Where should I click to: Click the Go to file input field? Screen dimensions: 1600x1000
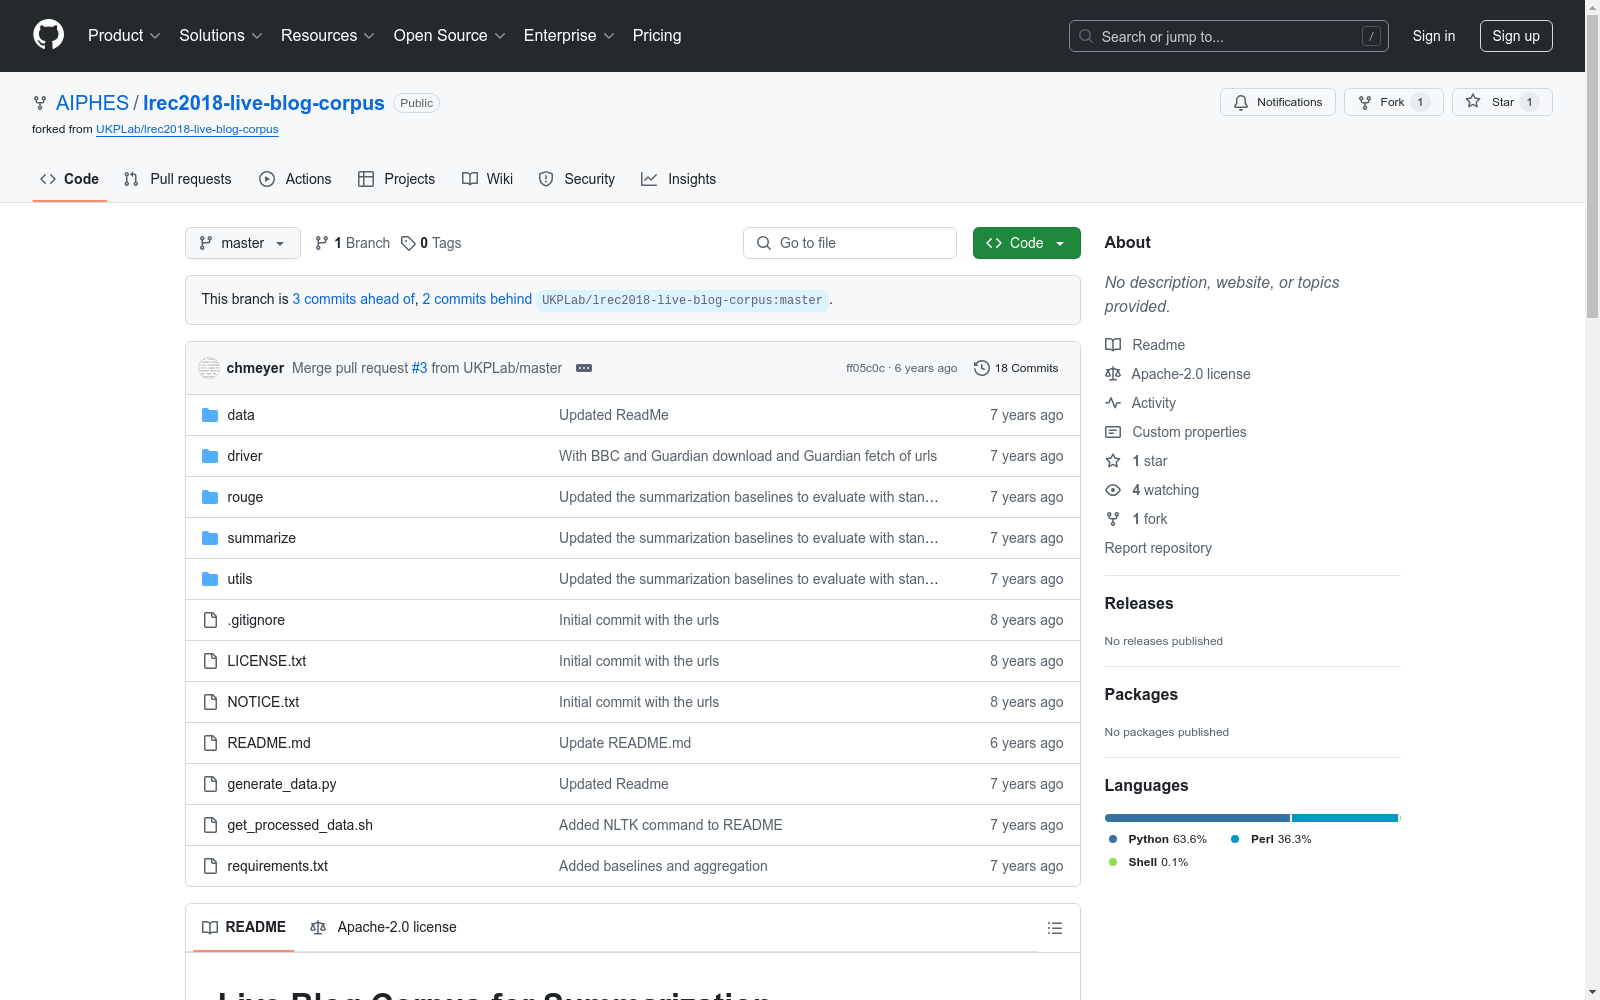tap(850, 243)
